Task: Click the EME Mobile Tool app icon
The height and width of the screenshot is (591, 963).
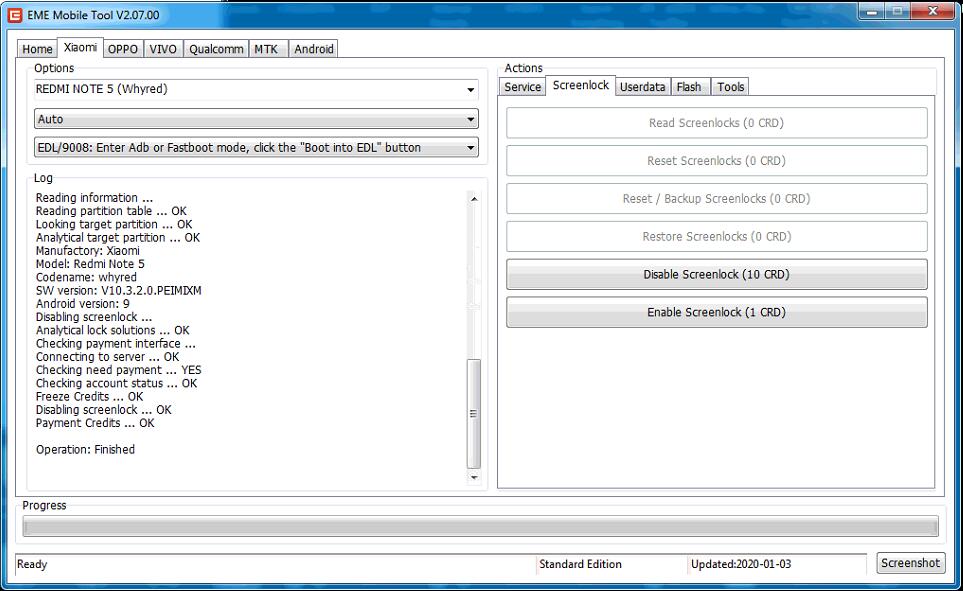Action: (15, 15)
